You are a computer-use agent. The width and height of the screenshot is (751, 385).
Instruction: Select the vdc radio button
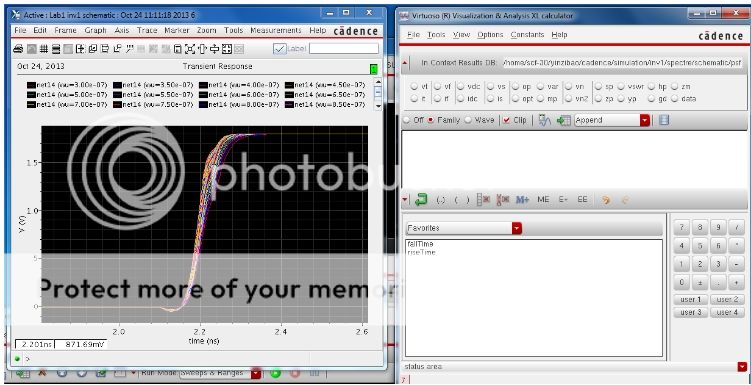click(x=460, y=87)
